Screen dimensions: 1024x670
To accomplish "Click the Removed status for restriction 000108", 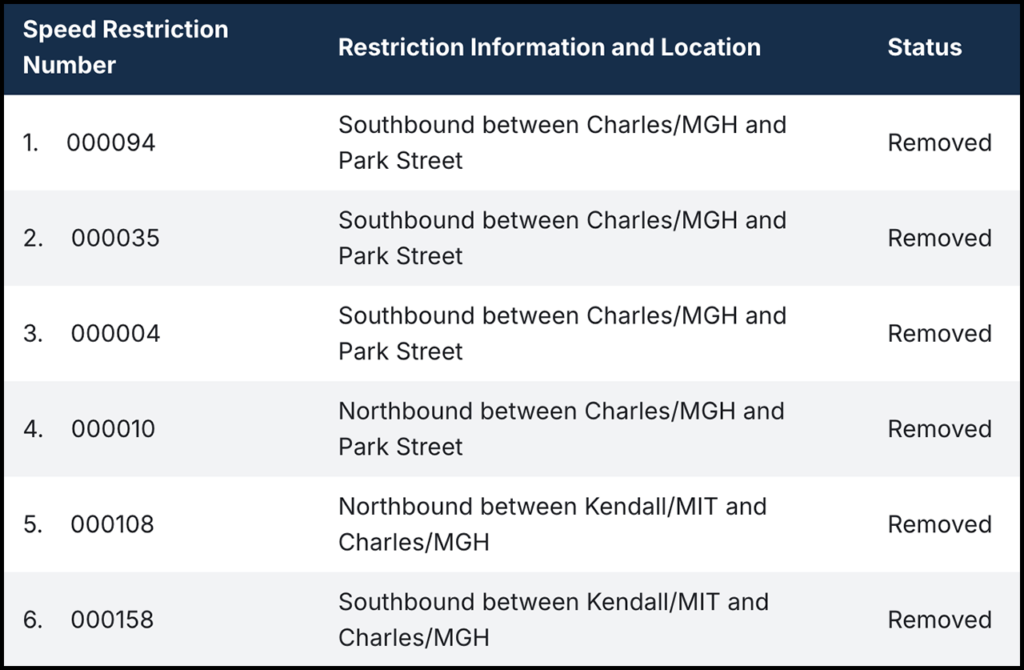I will (x=939, y=525).
